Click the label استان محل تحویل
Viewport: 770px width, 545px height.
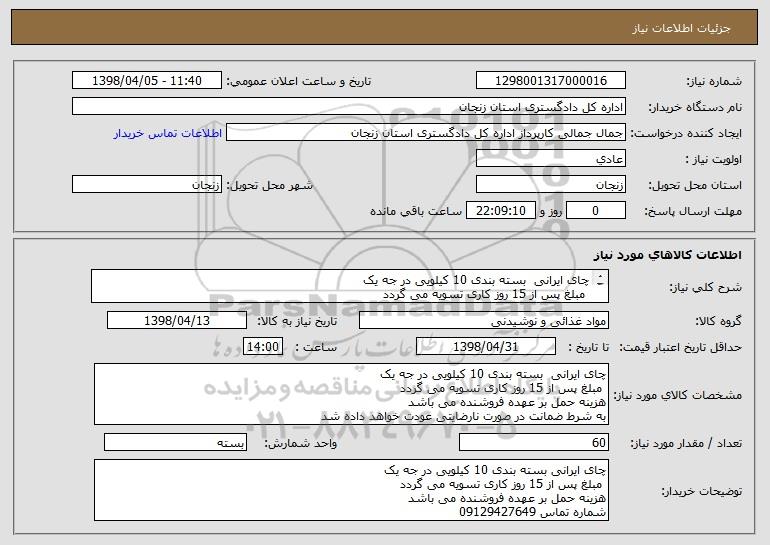pyautogui.click(x=695, y=185)
